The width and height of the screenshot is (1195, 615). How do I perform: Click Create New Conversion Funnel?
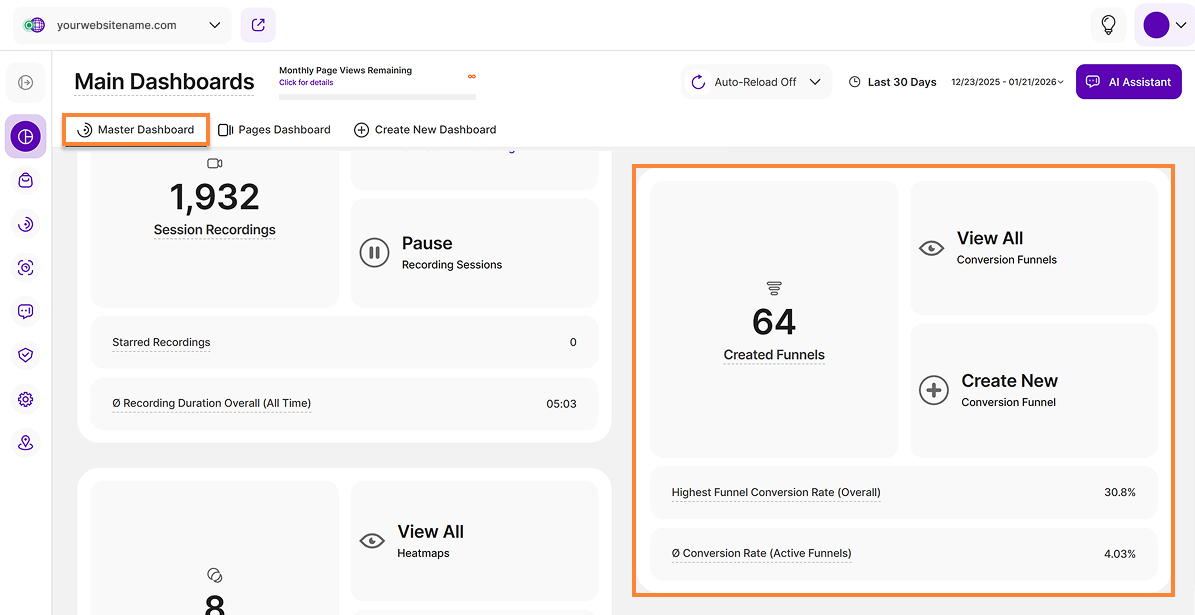(x=1033, y=390)
